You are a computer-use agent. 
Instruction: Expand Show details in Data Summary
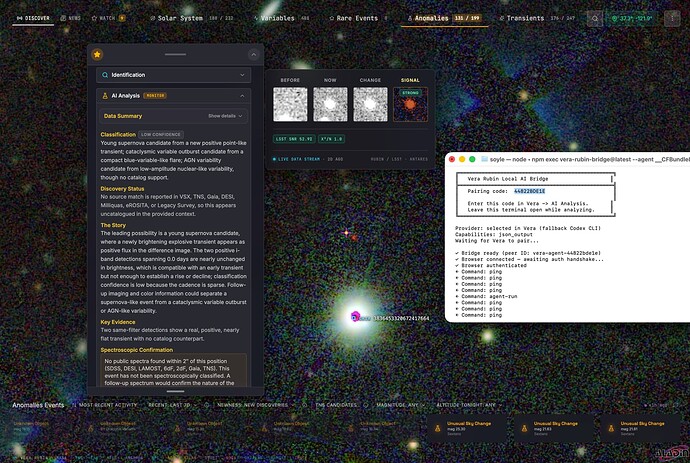click(x=225, y=116)
